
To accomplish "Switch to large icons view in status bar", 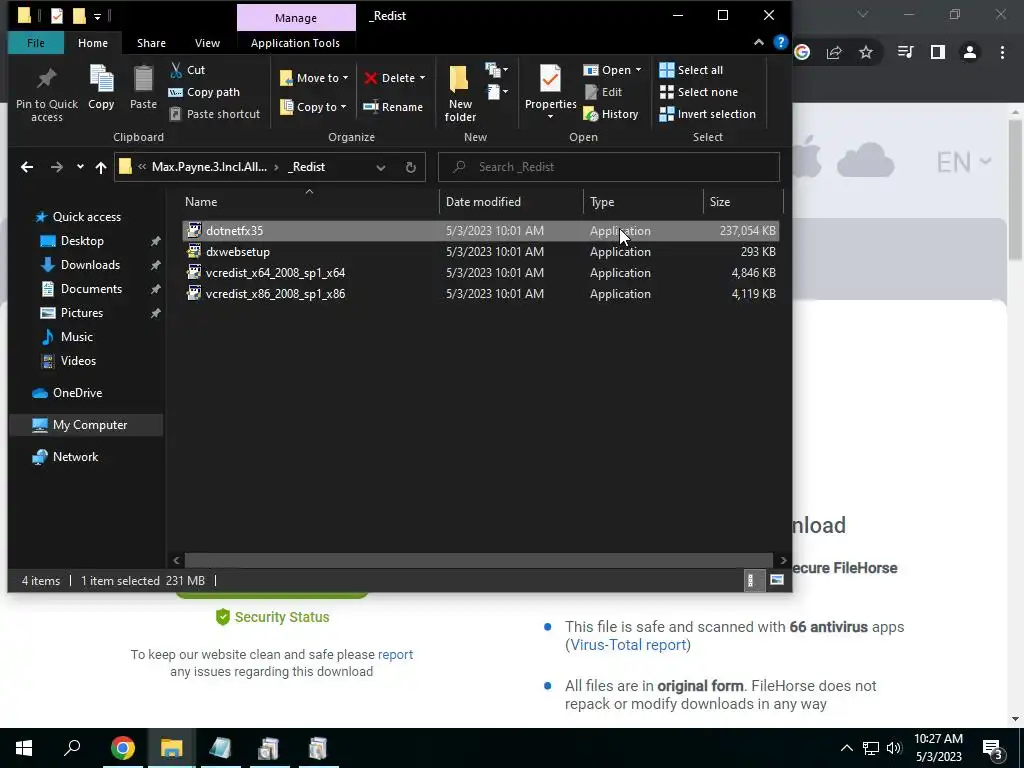I will 777,581.
